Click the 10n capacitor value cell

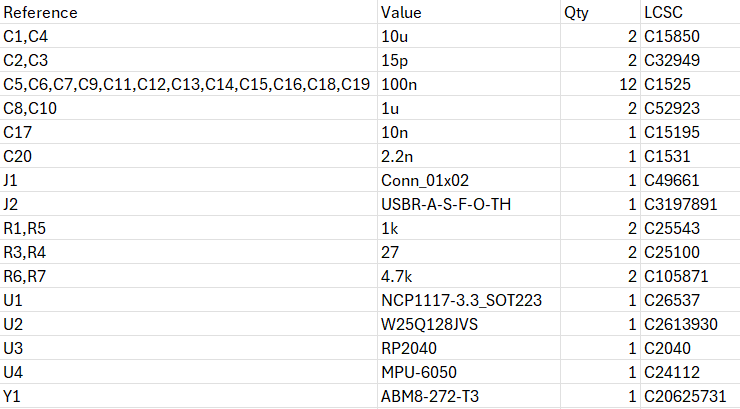point(395,133)
